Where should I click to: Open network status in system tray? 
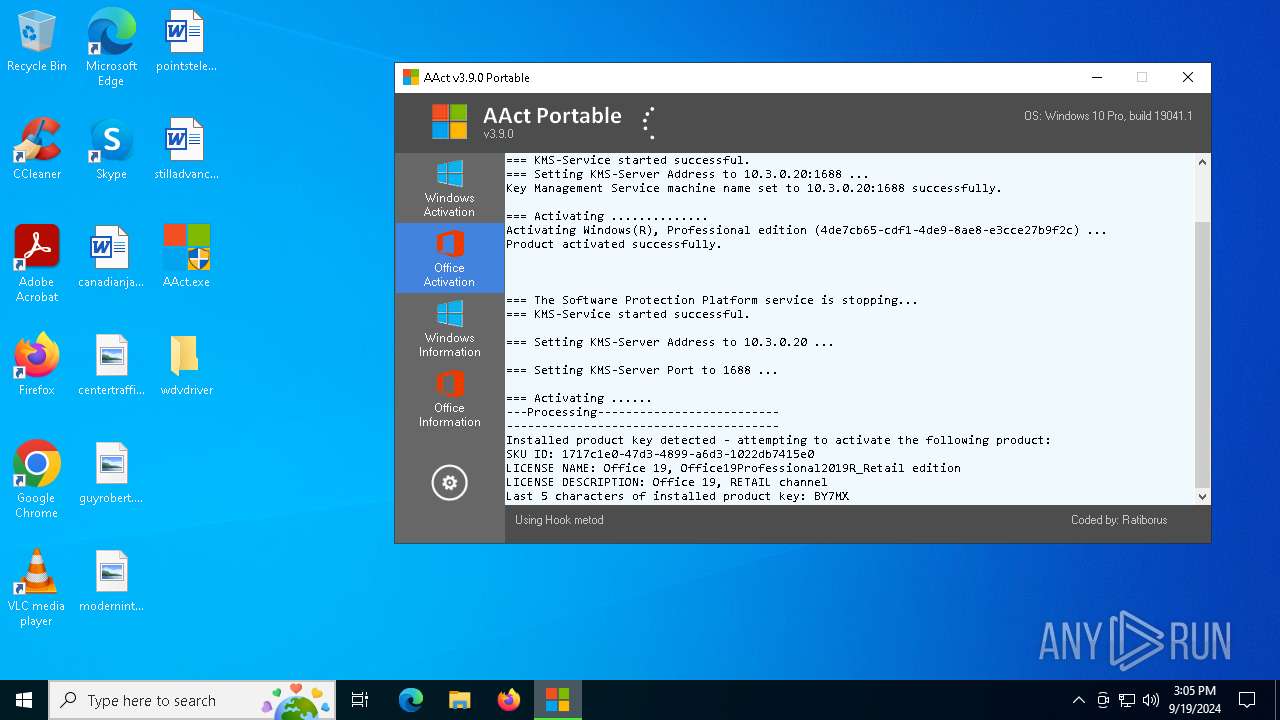tap(1127, 700)
